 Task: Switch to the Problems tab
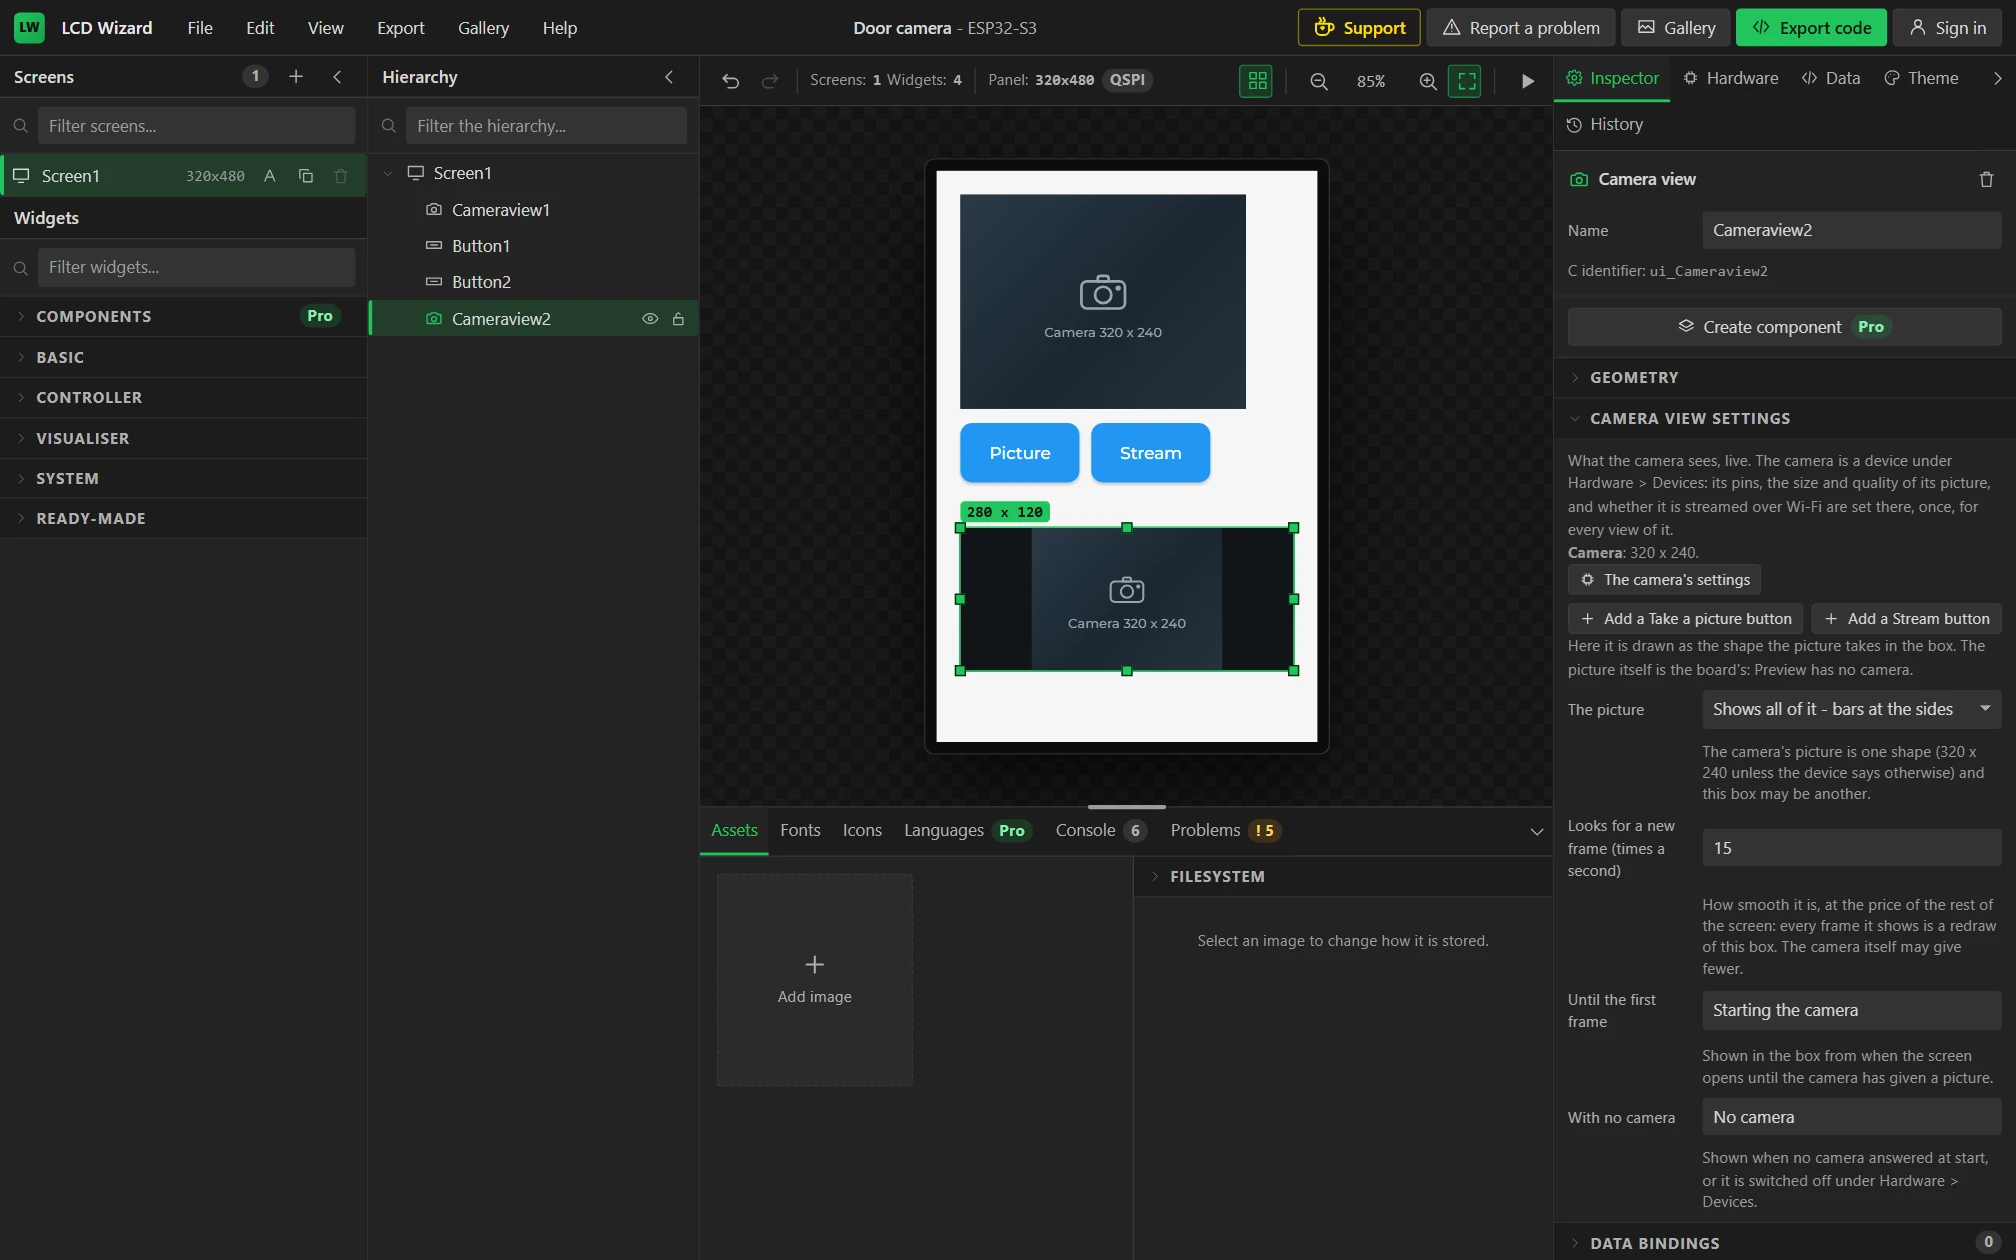point(1225,831)
